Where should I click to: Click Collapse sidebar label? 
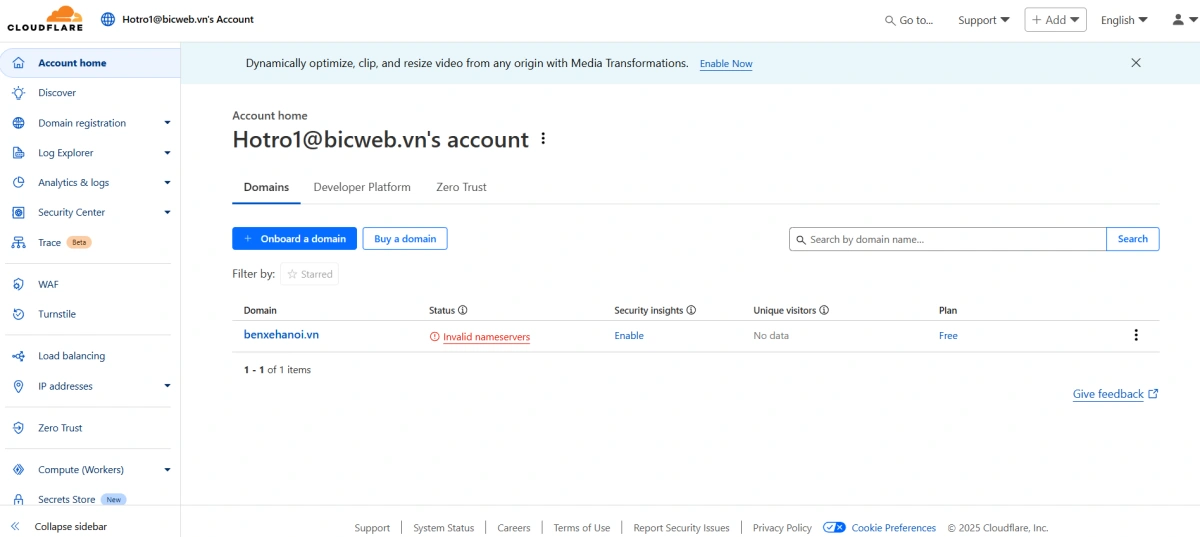click(x=71, y=527)
